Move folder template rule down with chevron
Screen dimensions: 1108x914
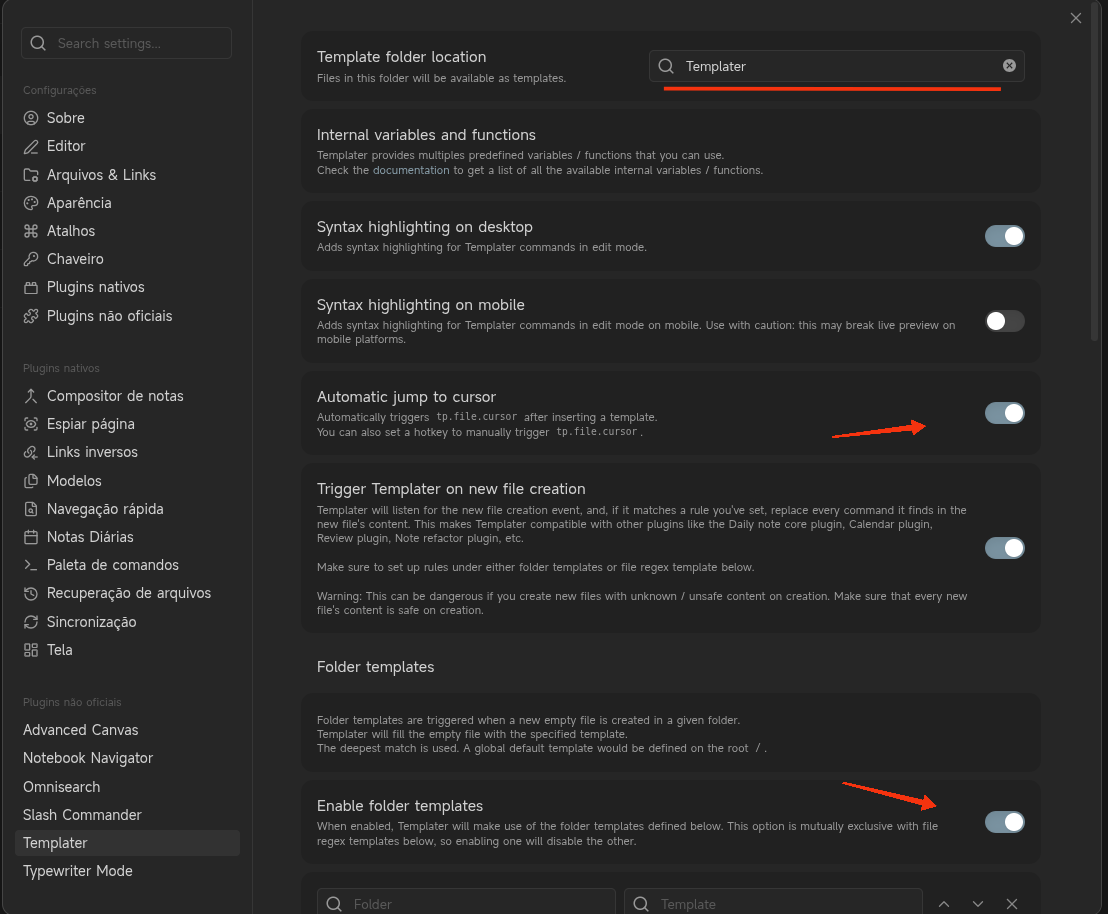click(978, 904)
